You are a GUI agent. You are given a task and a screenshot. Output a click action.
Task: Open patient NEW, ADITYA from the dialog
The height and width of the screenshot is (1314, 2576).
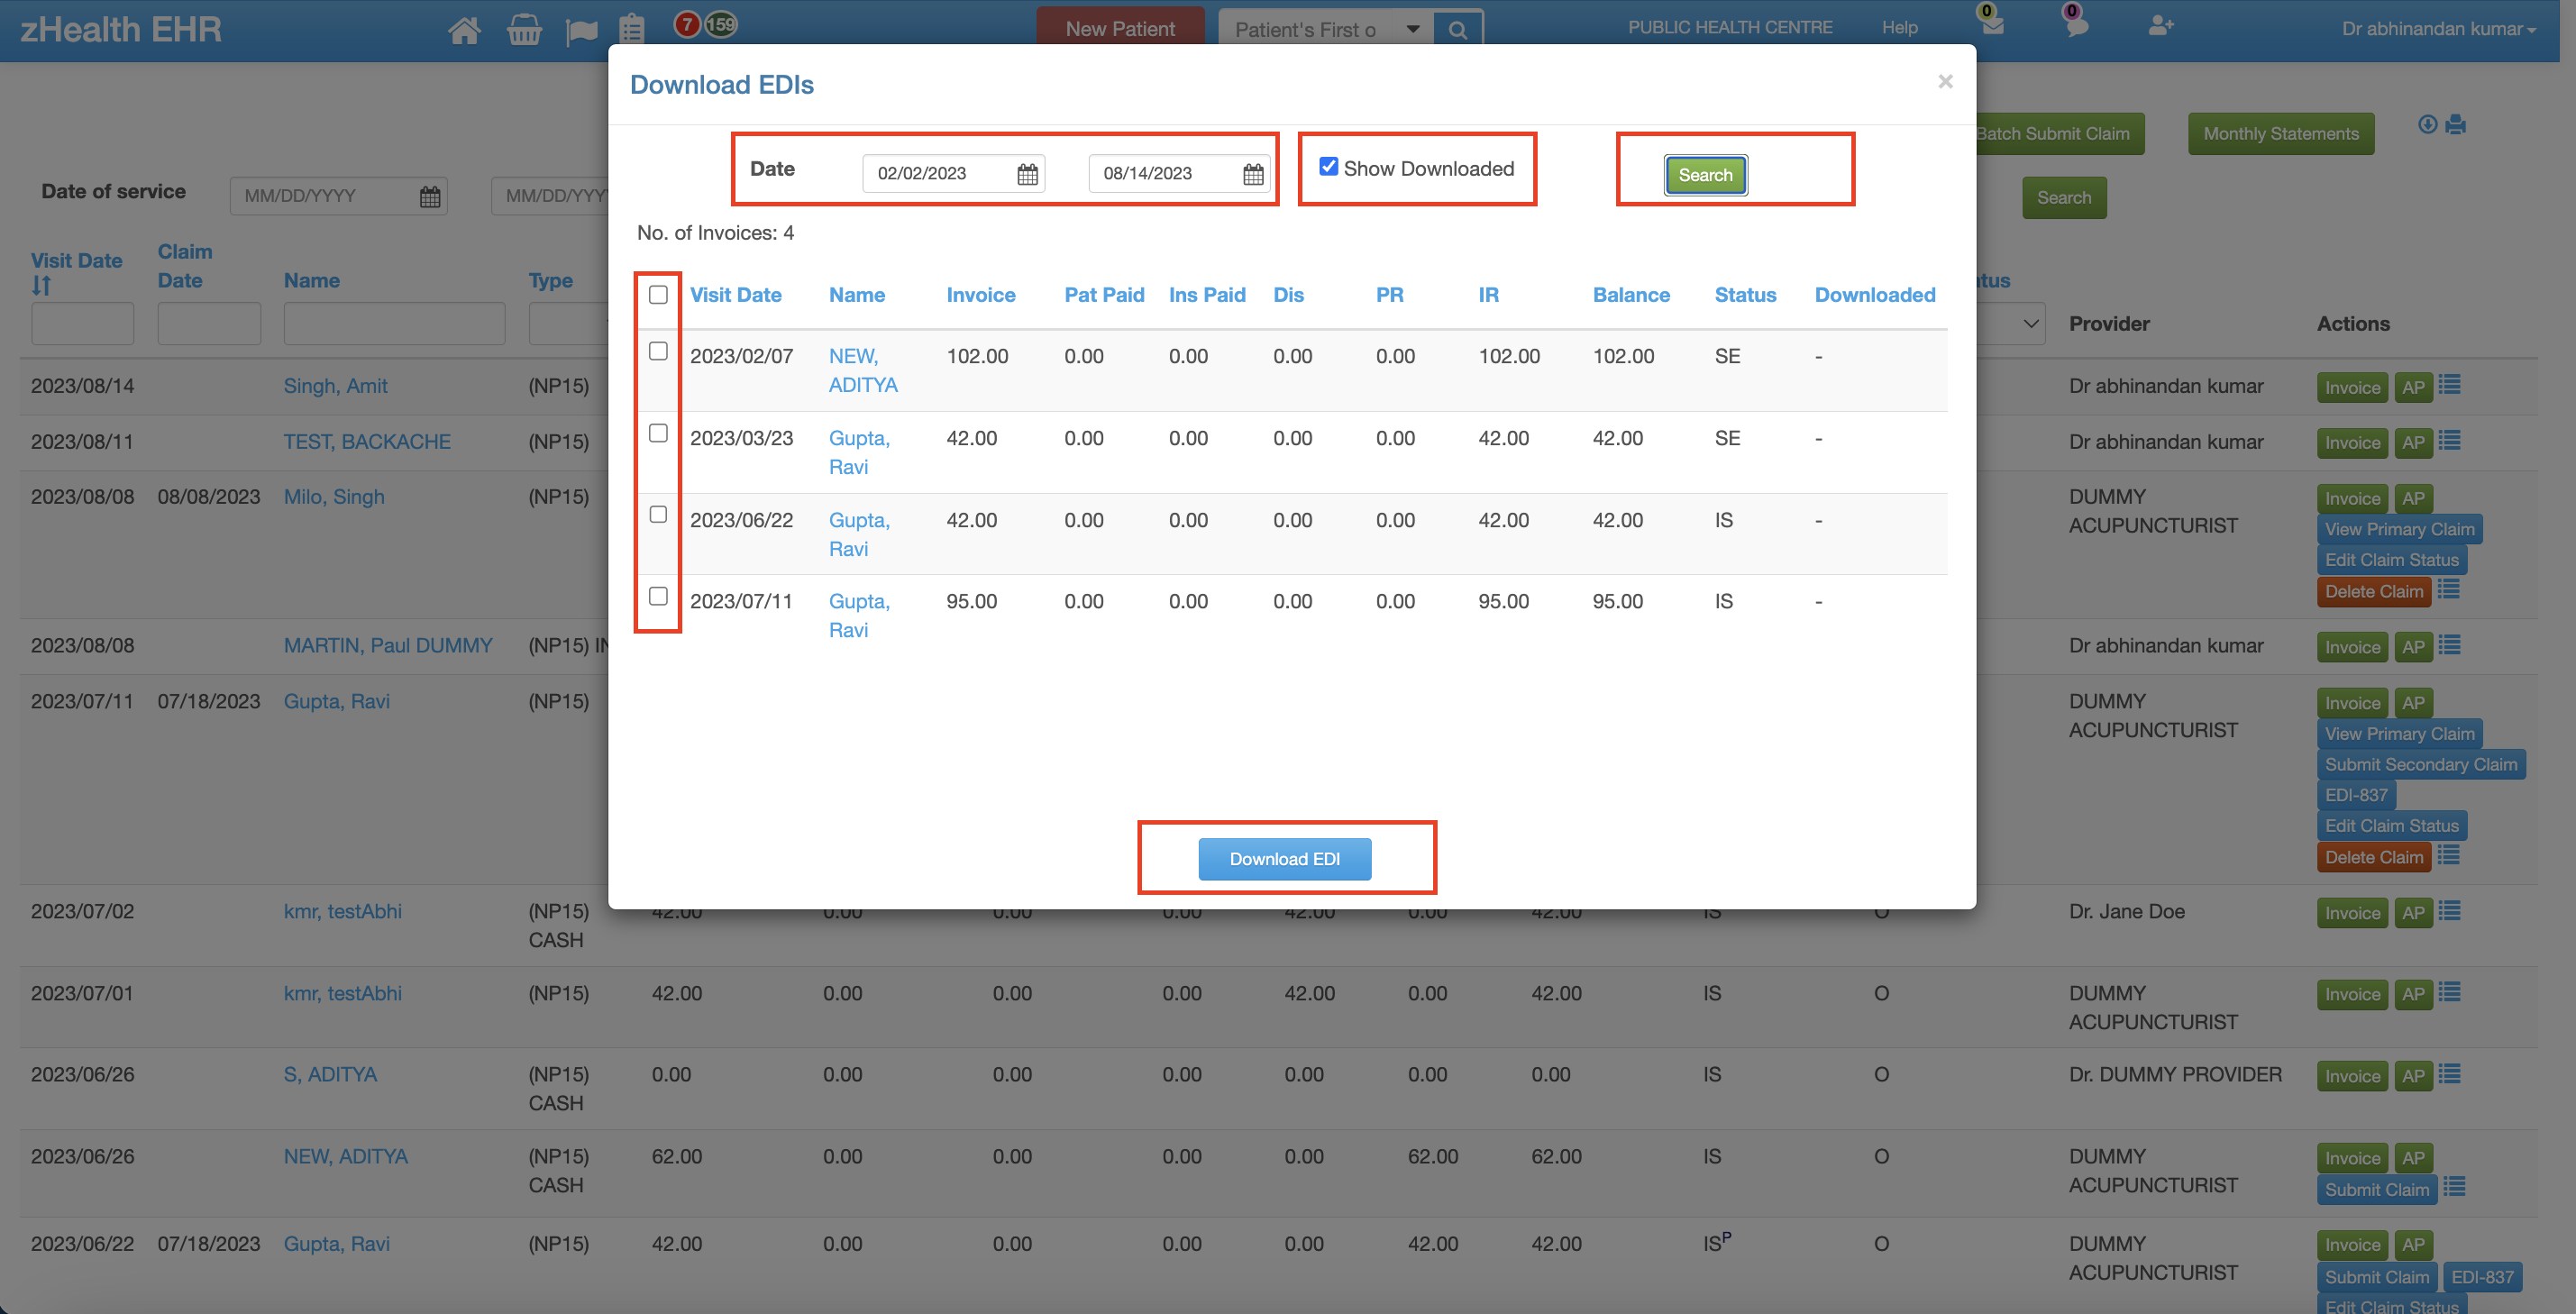click(862, 370)
